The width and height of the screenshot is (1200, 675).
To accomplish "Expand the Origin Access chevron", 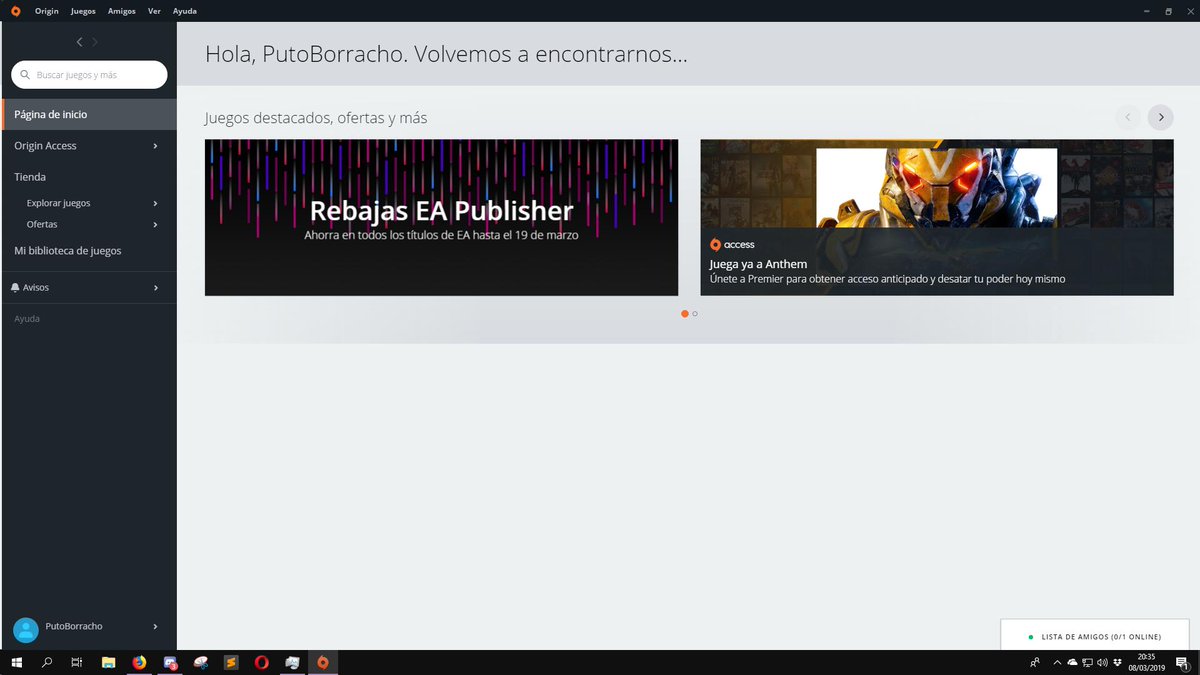I will coord(156,146).
